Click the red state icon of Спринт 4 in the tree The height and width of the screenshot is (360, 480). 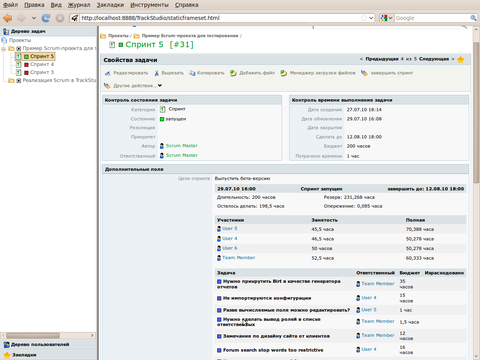tap(26, 64)
